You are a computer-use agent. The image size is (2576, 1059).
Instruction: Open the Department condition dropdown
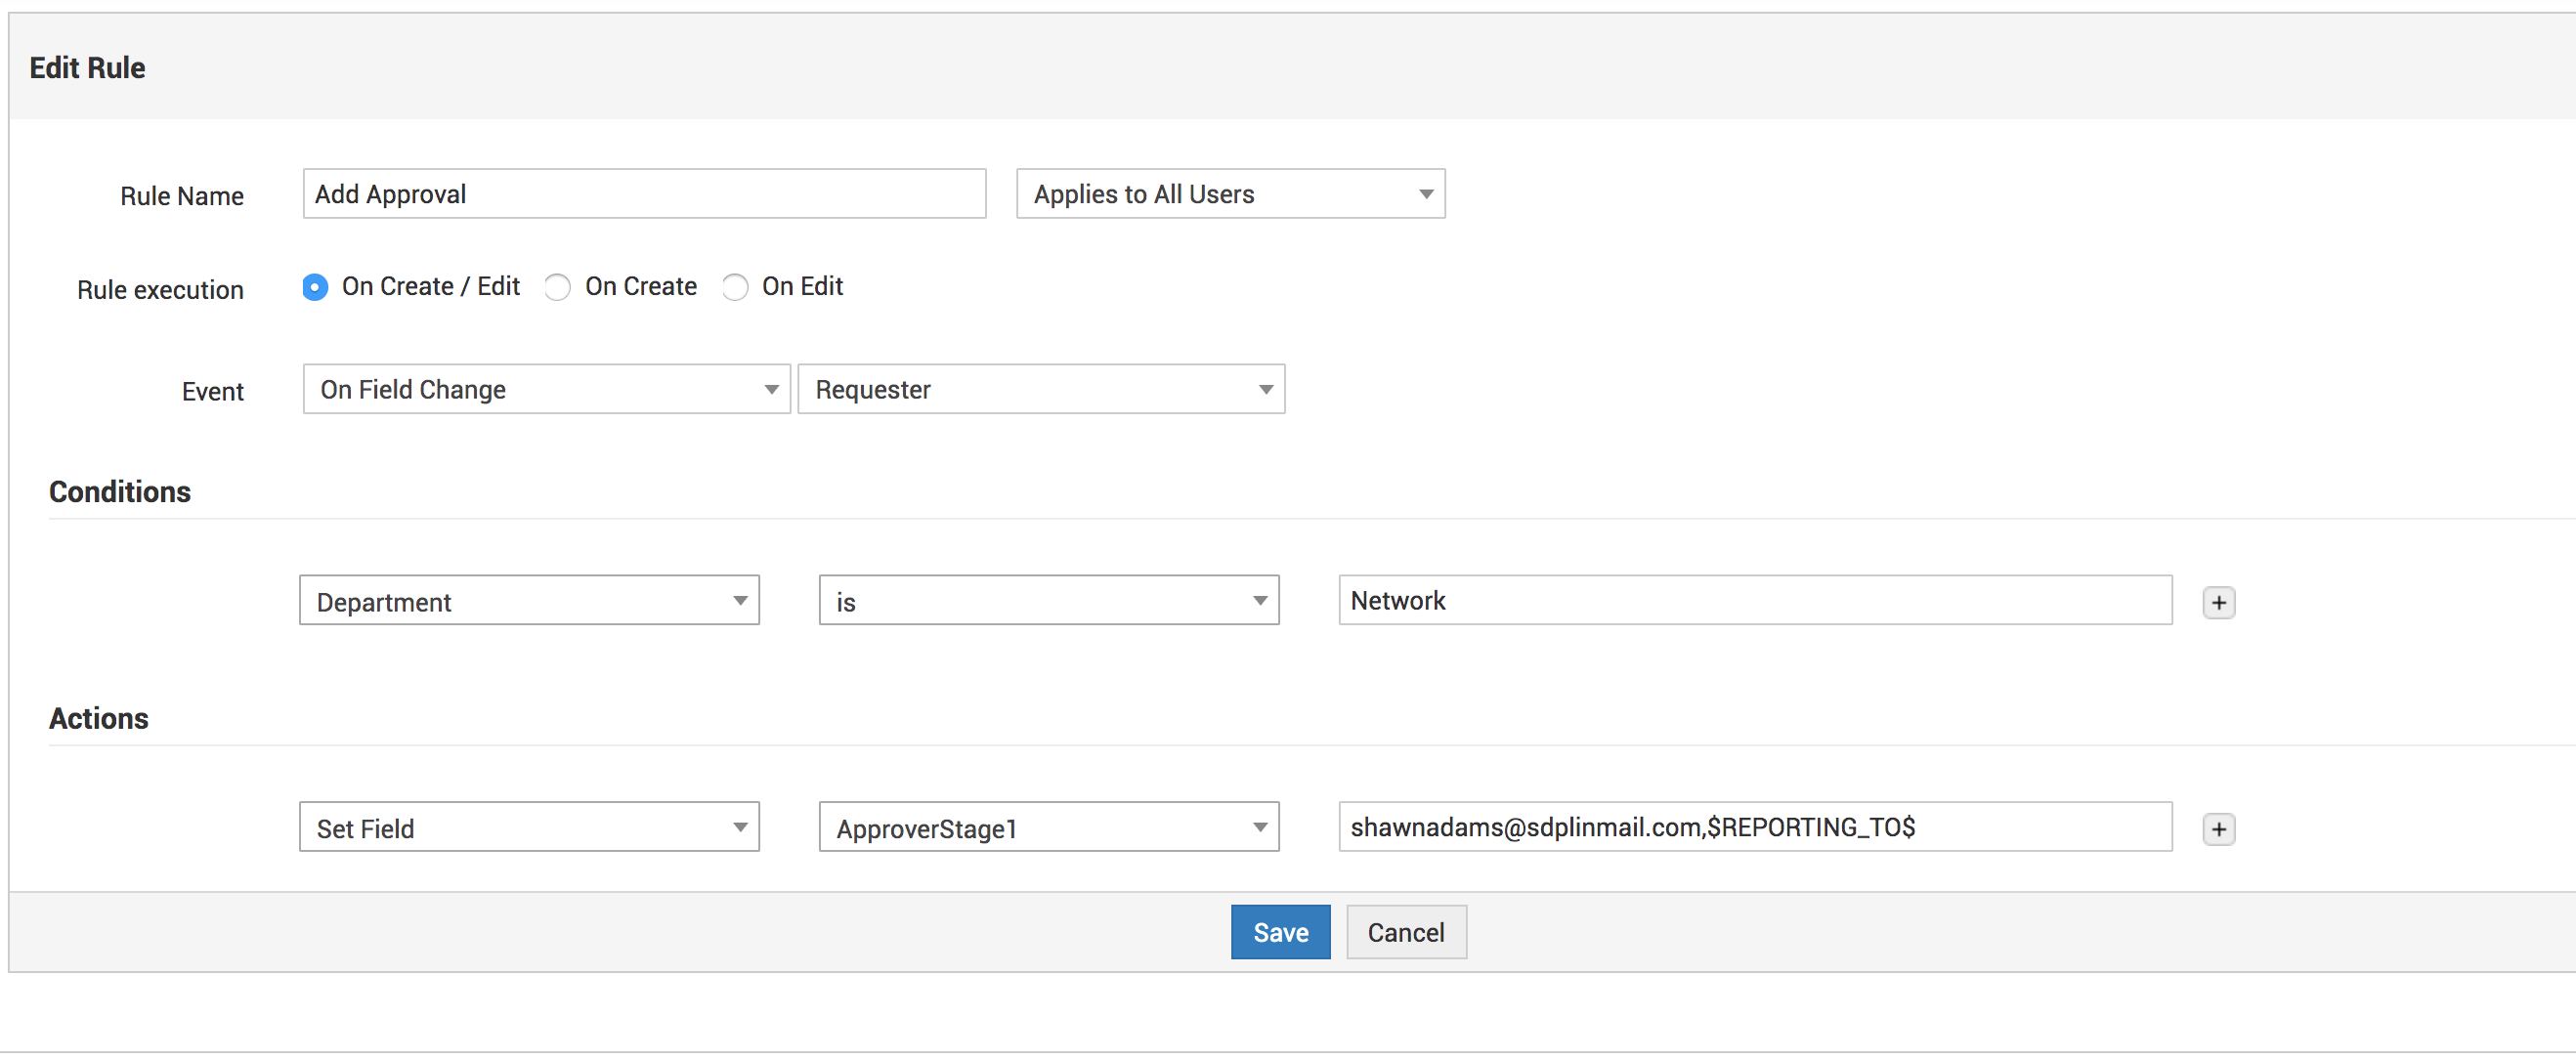pyautogui.click(x=529, y=601)
